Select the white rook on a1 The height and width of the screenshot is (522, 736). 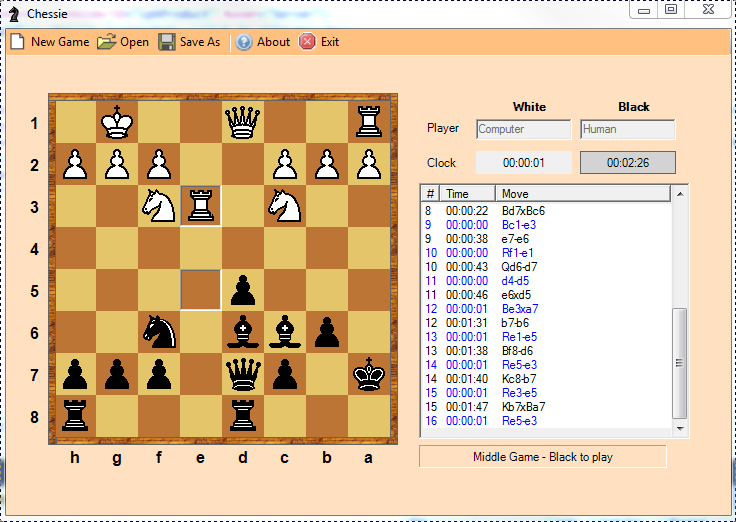pos(369,122)
